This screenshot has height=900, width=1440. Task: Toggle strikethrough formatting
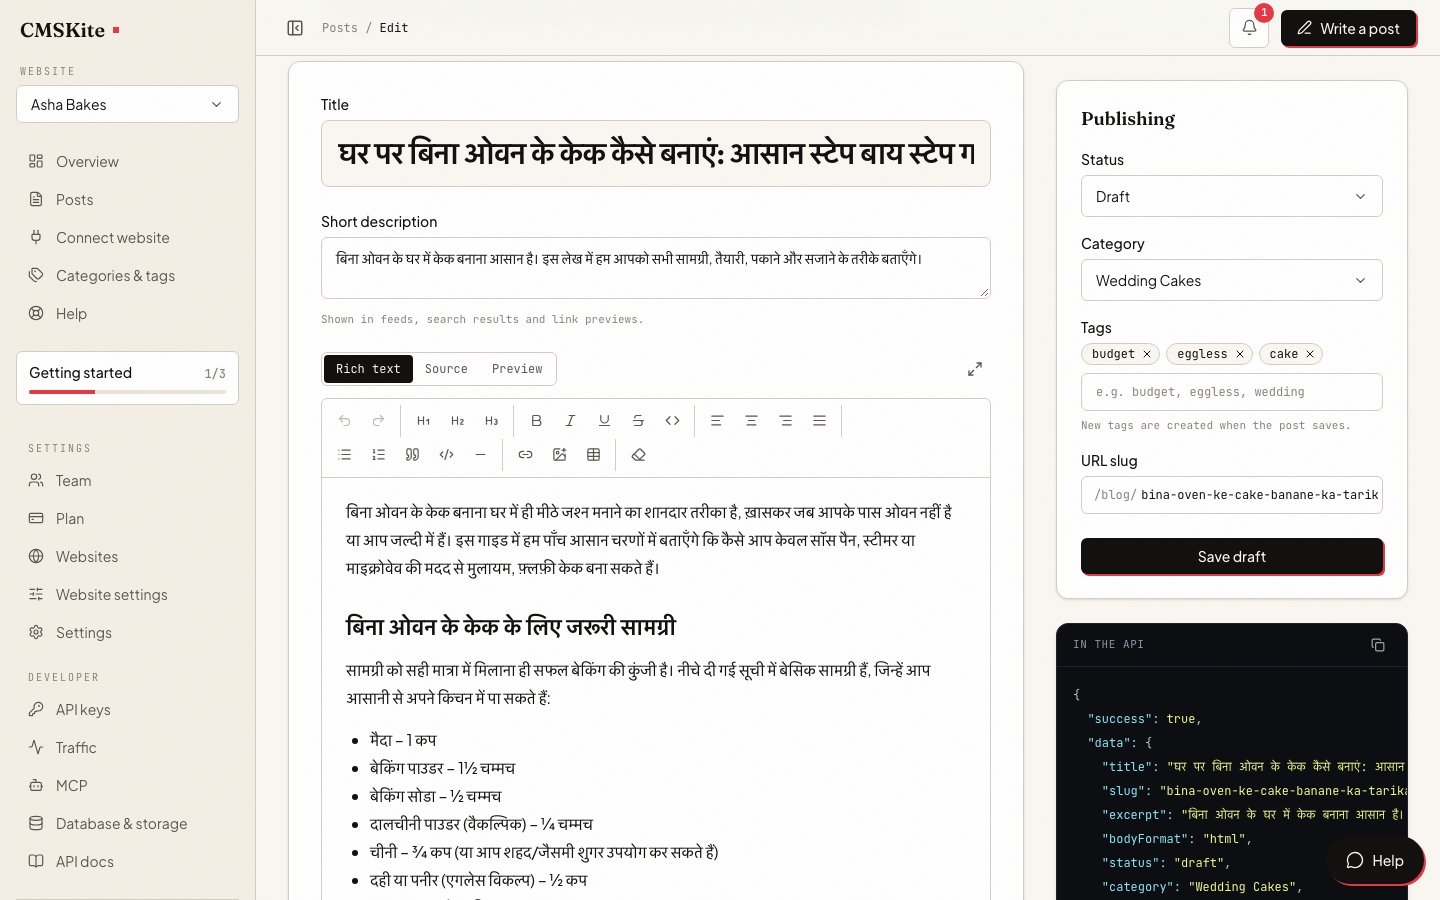pos(639,421)
